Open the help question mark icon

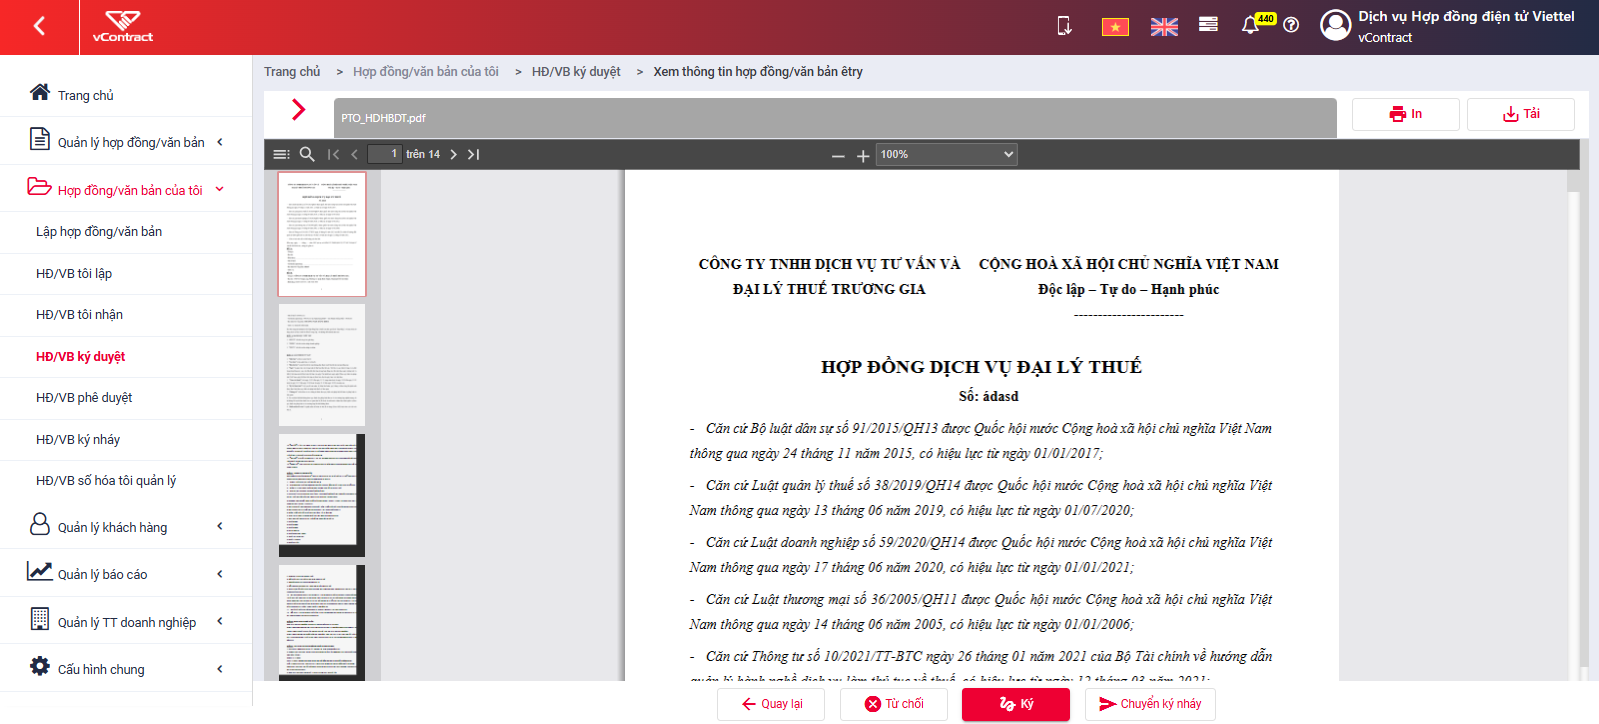tap(1291, 25)
